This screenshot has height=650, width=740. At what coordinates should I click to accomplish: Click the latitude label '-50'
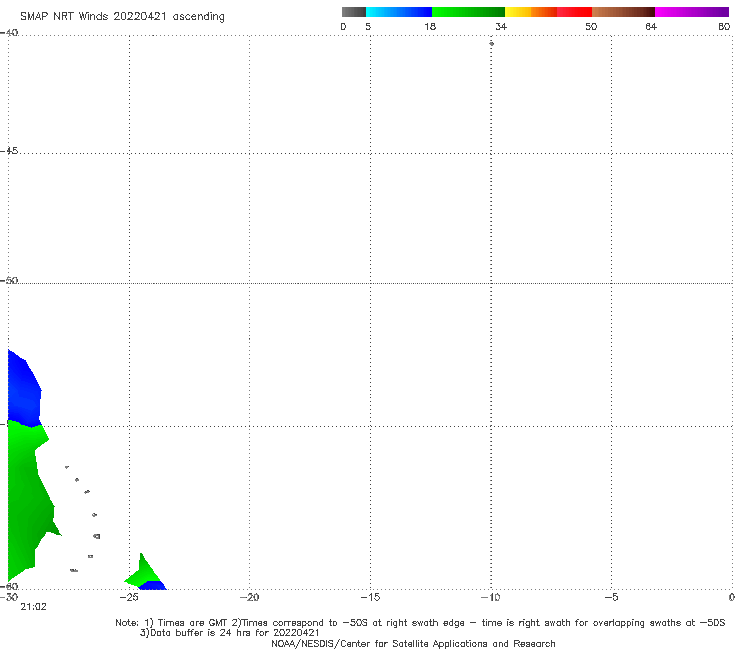click(9, 280)
